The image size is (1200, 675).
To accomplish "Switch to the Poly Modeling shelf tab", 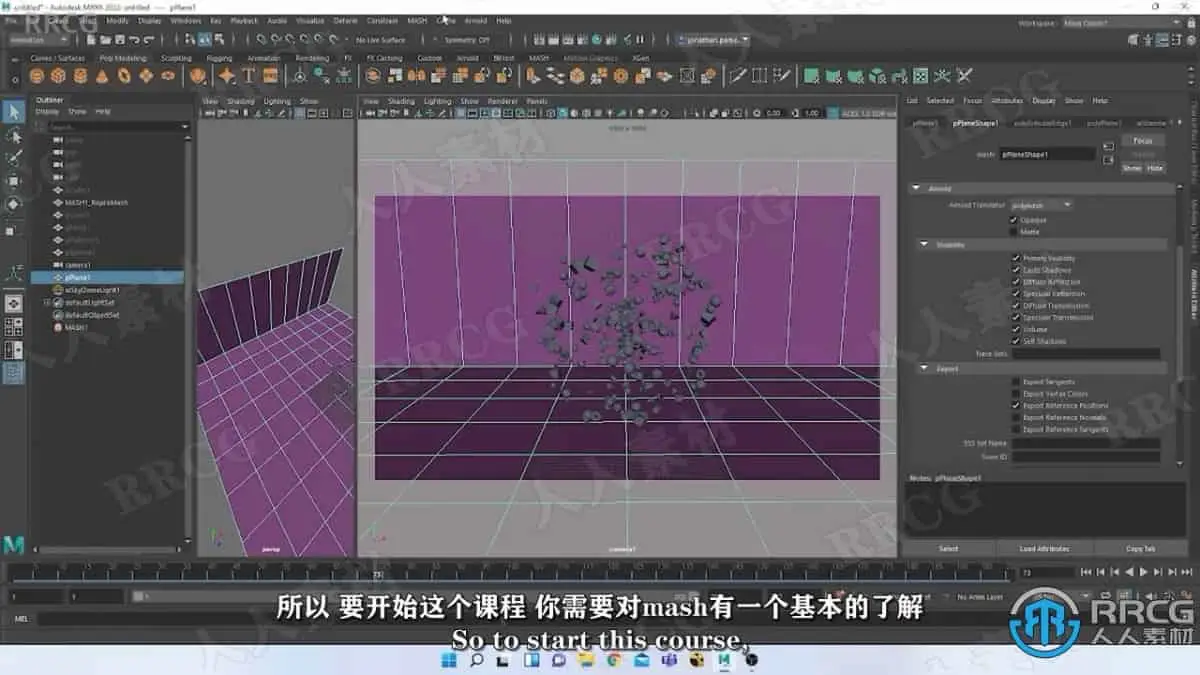I will 123,58.
